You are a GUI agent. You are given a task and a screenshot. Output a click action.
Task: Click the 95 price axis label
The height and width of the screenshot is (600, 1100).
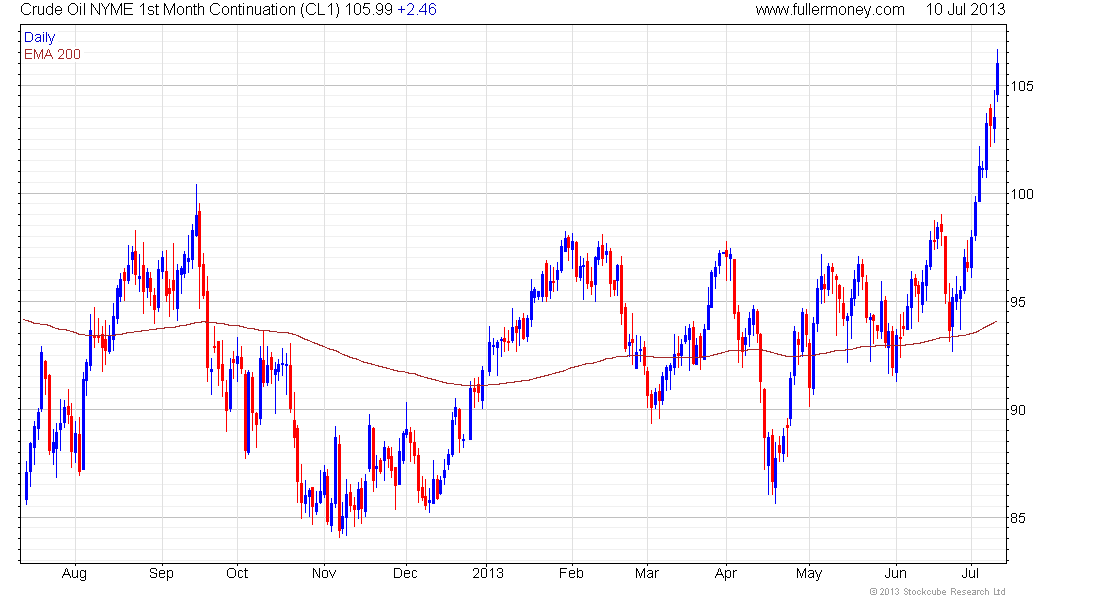coord(1018,302)
